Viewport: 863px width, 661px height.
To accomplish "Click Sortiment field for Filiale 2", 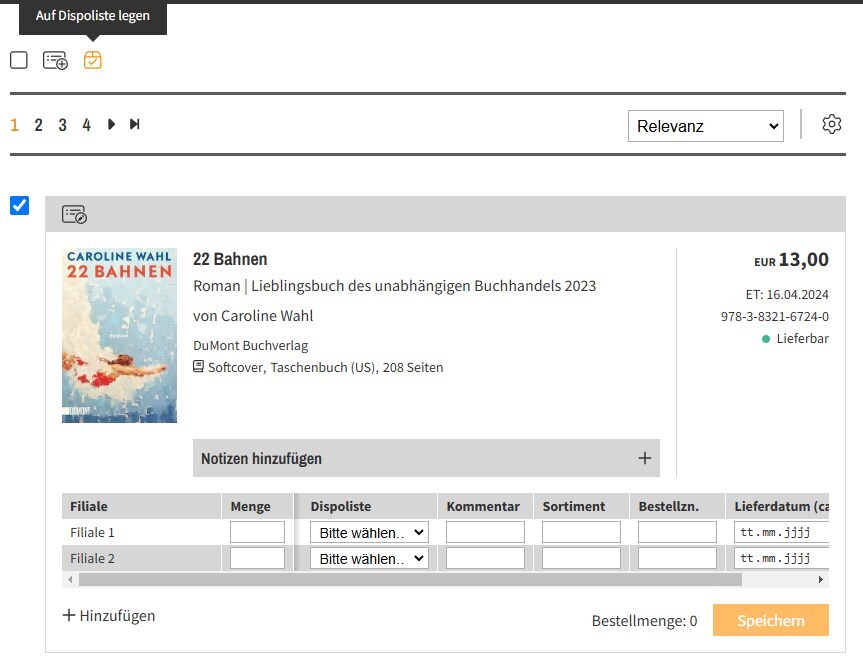I will coord(581,558).
